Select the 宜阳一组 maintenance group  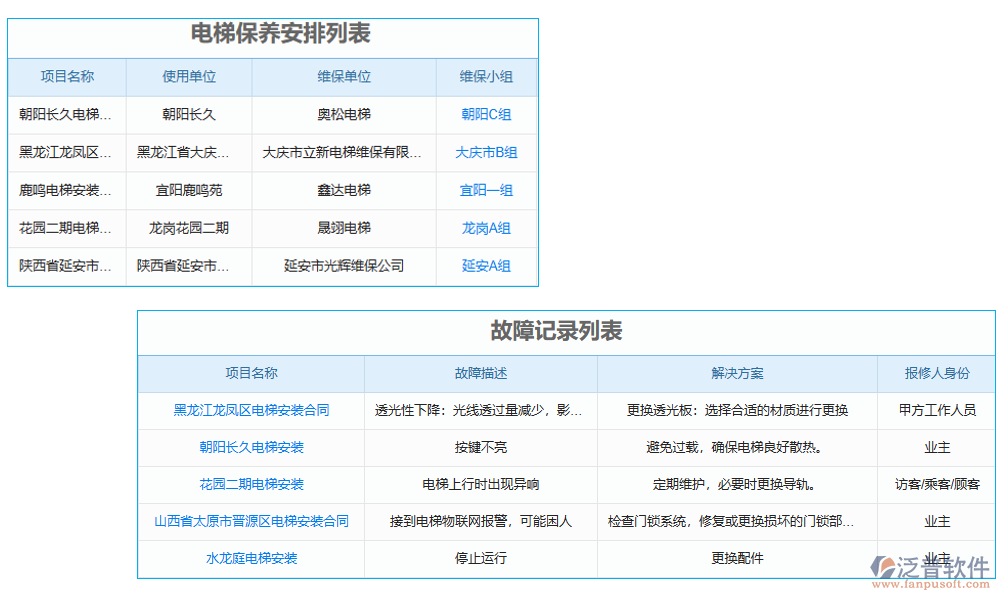coord(486,190)
